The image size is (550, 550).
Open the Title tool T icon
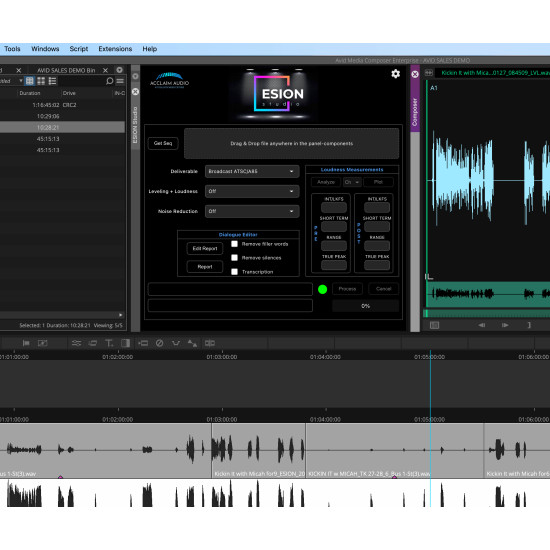tap(109, 343)
